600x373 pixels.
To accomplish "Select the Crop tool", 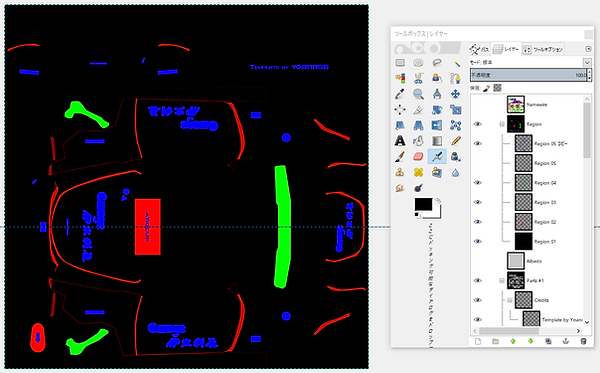I will tap(418, 110).
